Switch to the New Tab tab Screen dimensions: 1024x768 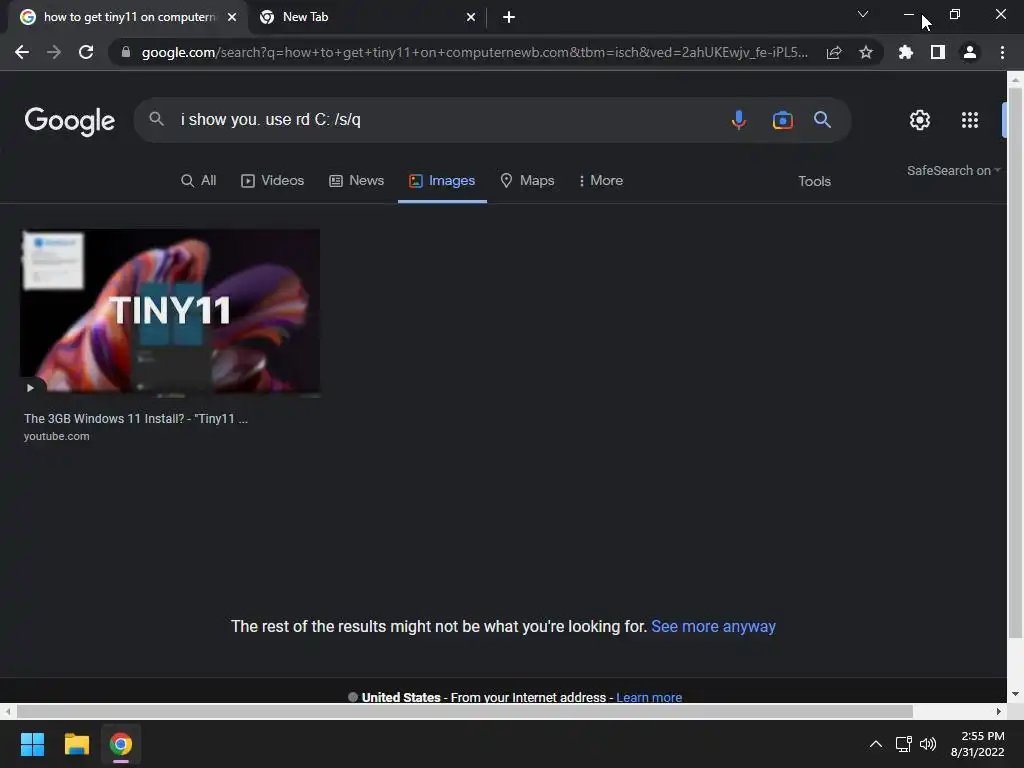pyautogui.click(x=368, y=17)
